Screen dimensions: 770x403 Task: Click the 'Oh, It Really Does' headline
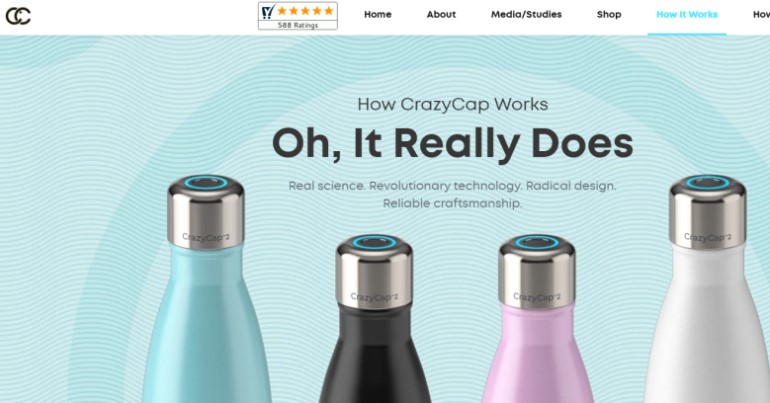(452, 144)
